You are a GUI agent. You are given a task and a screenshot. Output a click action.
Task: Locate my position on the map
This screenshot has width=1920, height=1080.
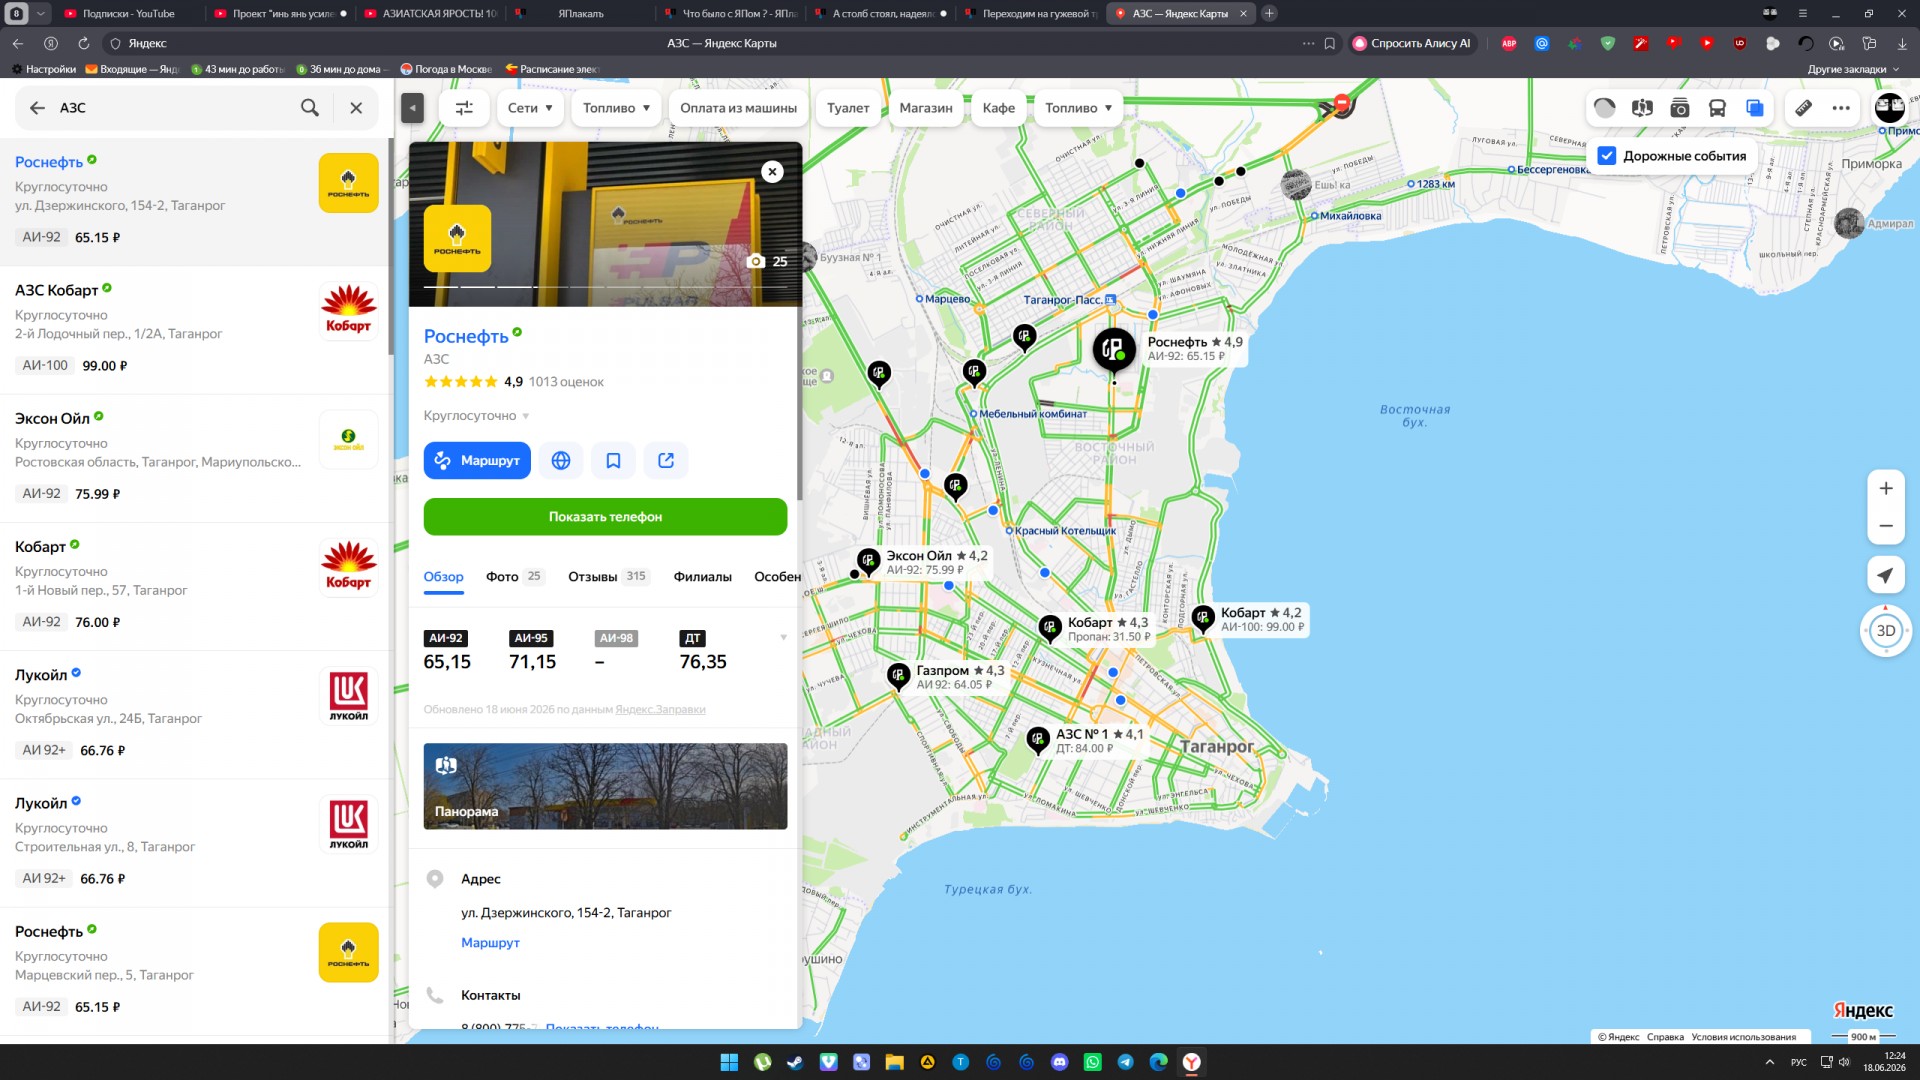1886,575
